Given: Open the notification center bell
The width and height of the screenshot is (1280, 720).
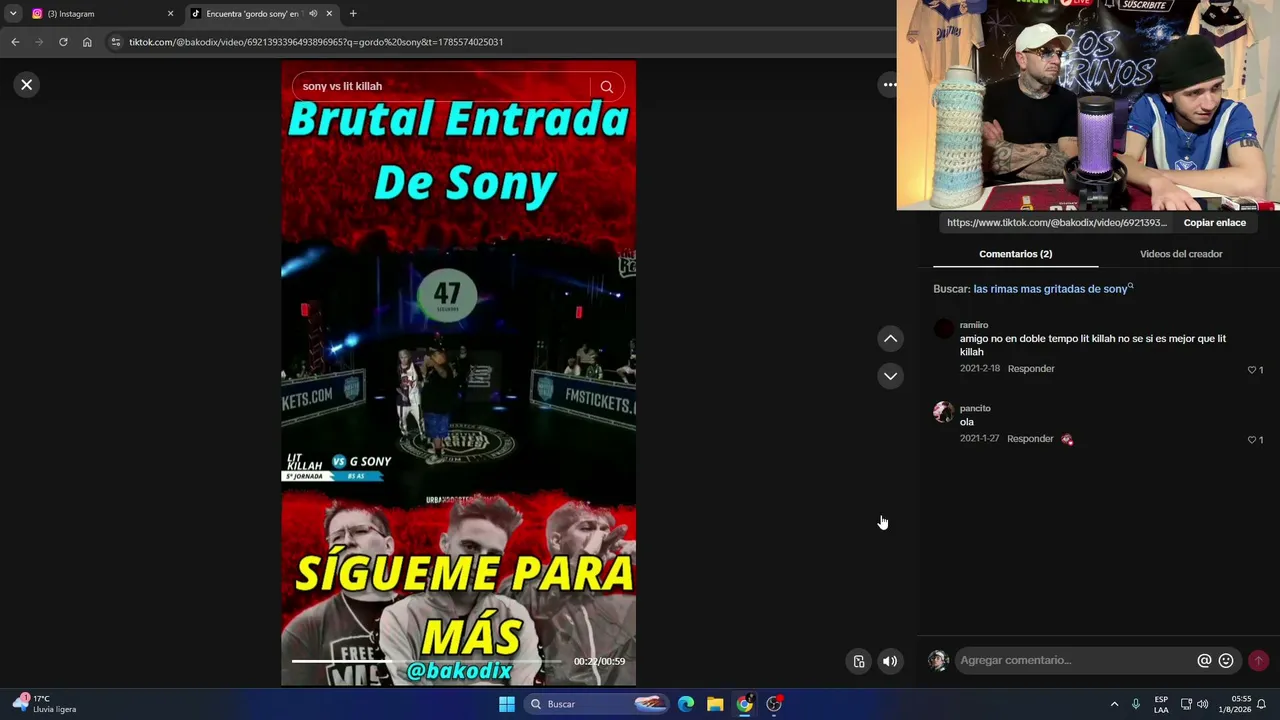Looking at the screenshot, I should coord(1262,704).
